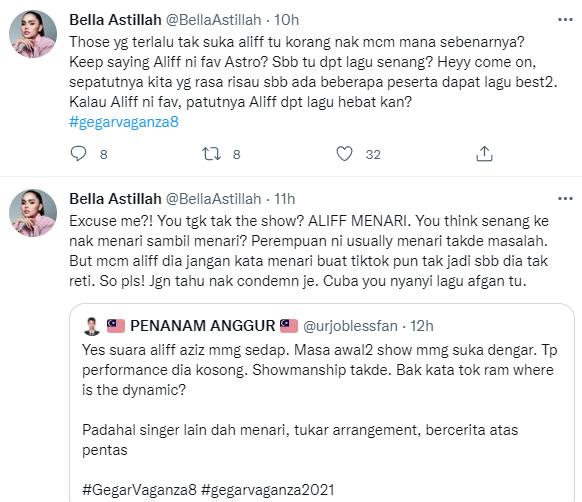Image resolution: width=582 pixels, height=502 pixels.
Task: Click the share icon on first tweet
Action: click(x=484, y=154)
